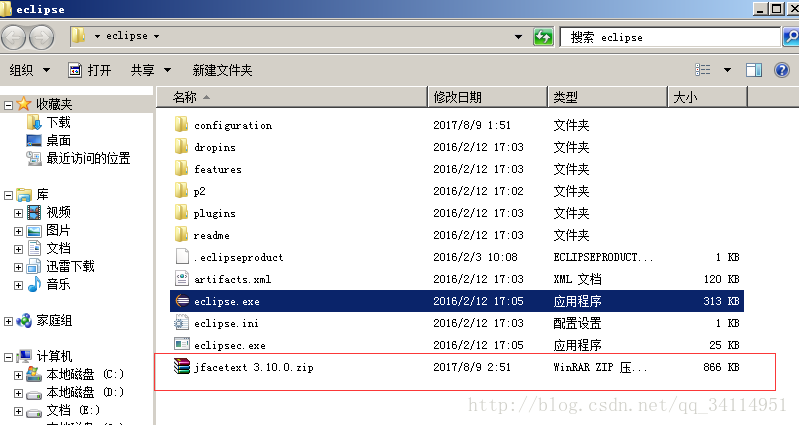Select the plugins folder icon
Viewport: 799px width, 425px height.
click(181, 212)
